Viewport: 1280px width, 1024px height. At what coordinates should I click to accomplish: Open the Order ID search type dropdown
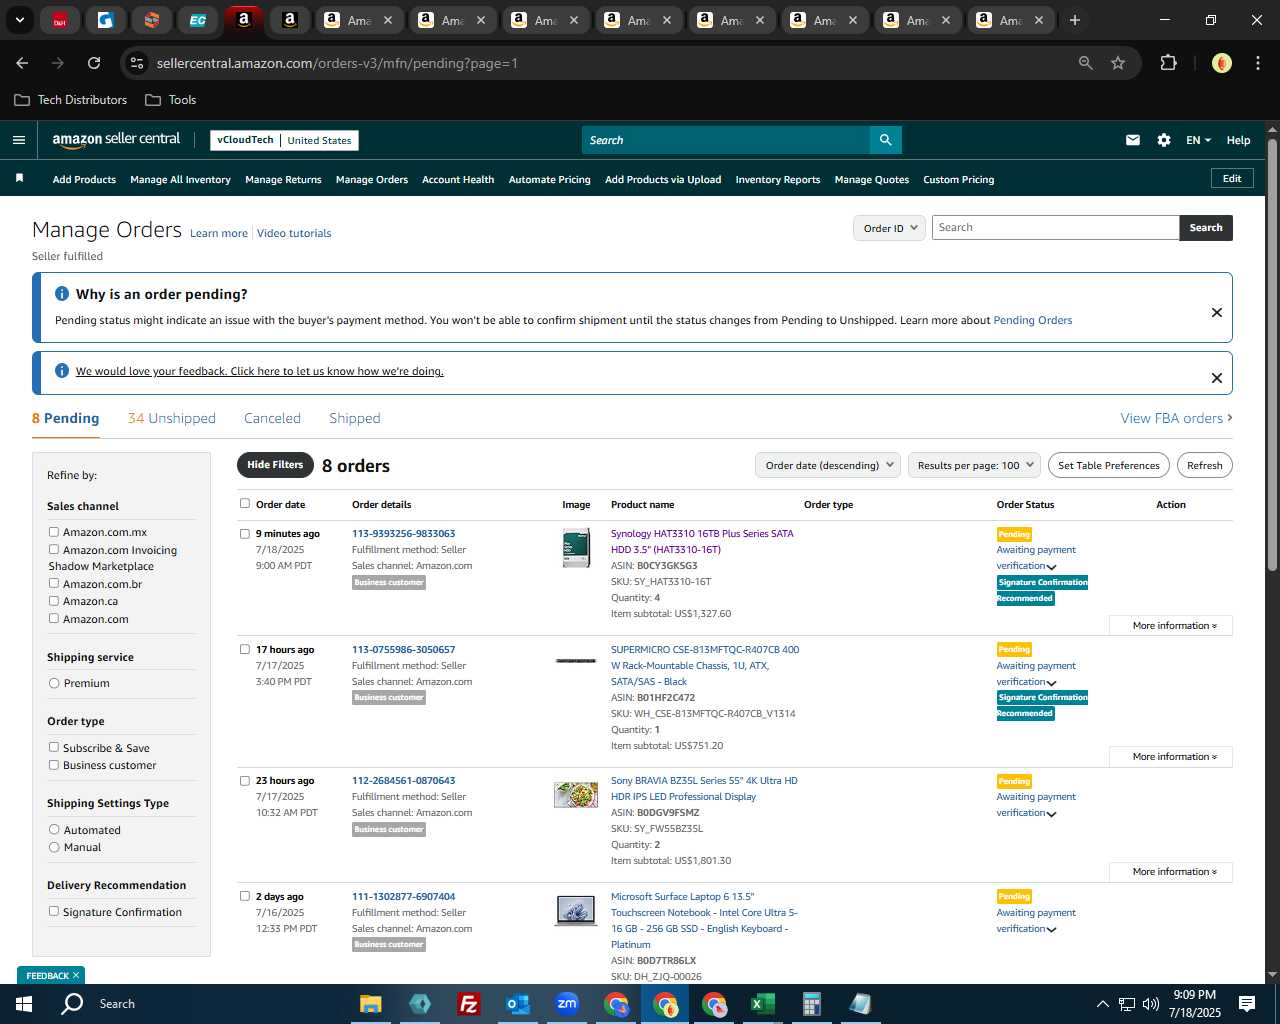tap(889, 228)
